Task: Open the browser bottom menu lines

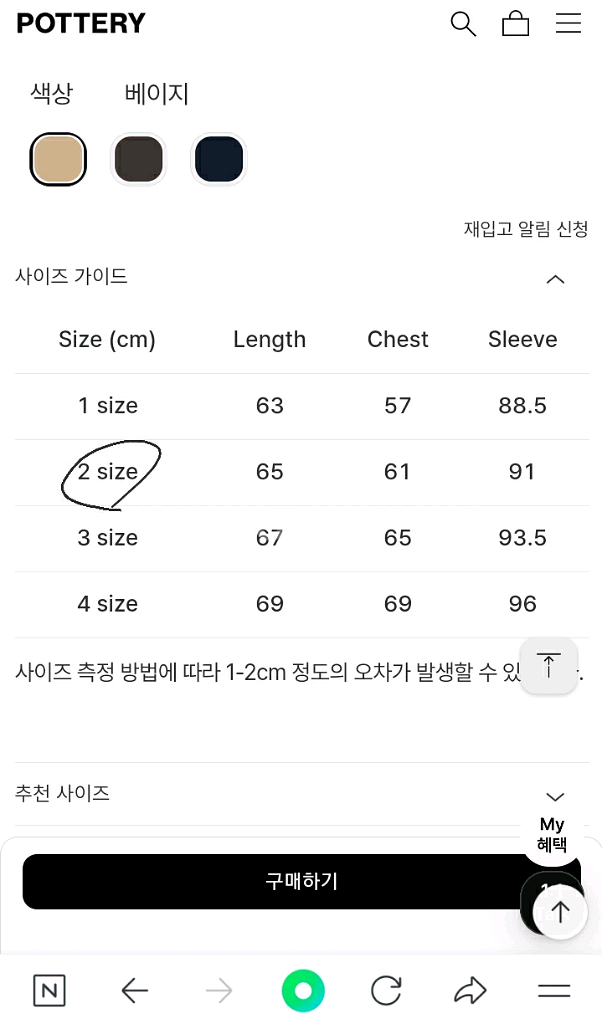Action: click(553, 991)
